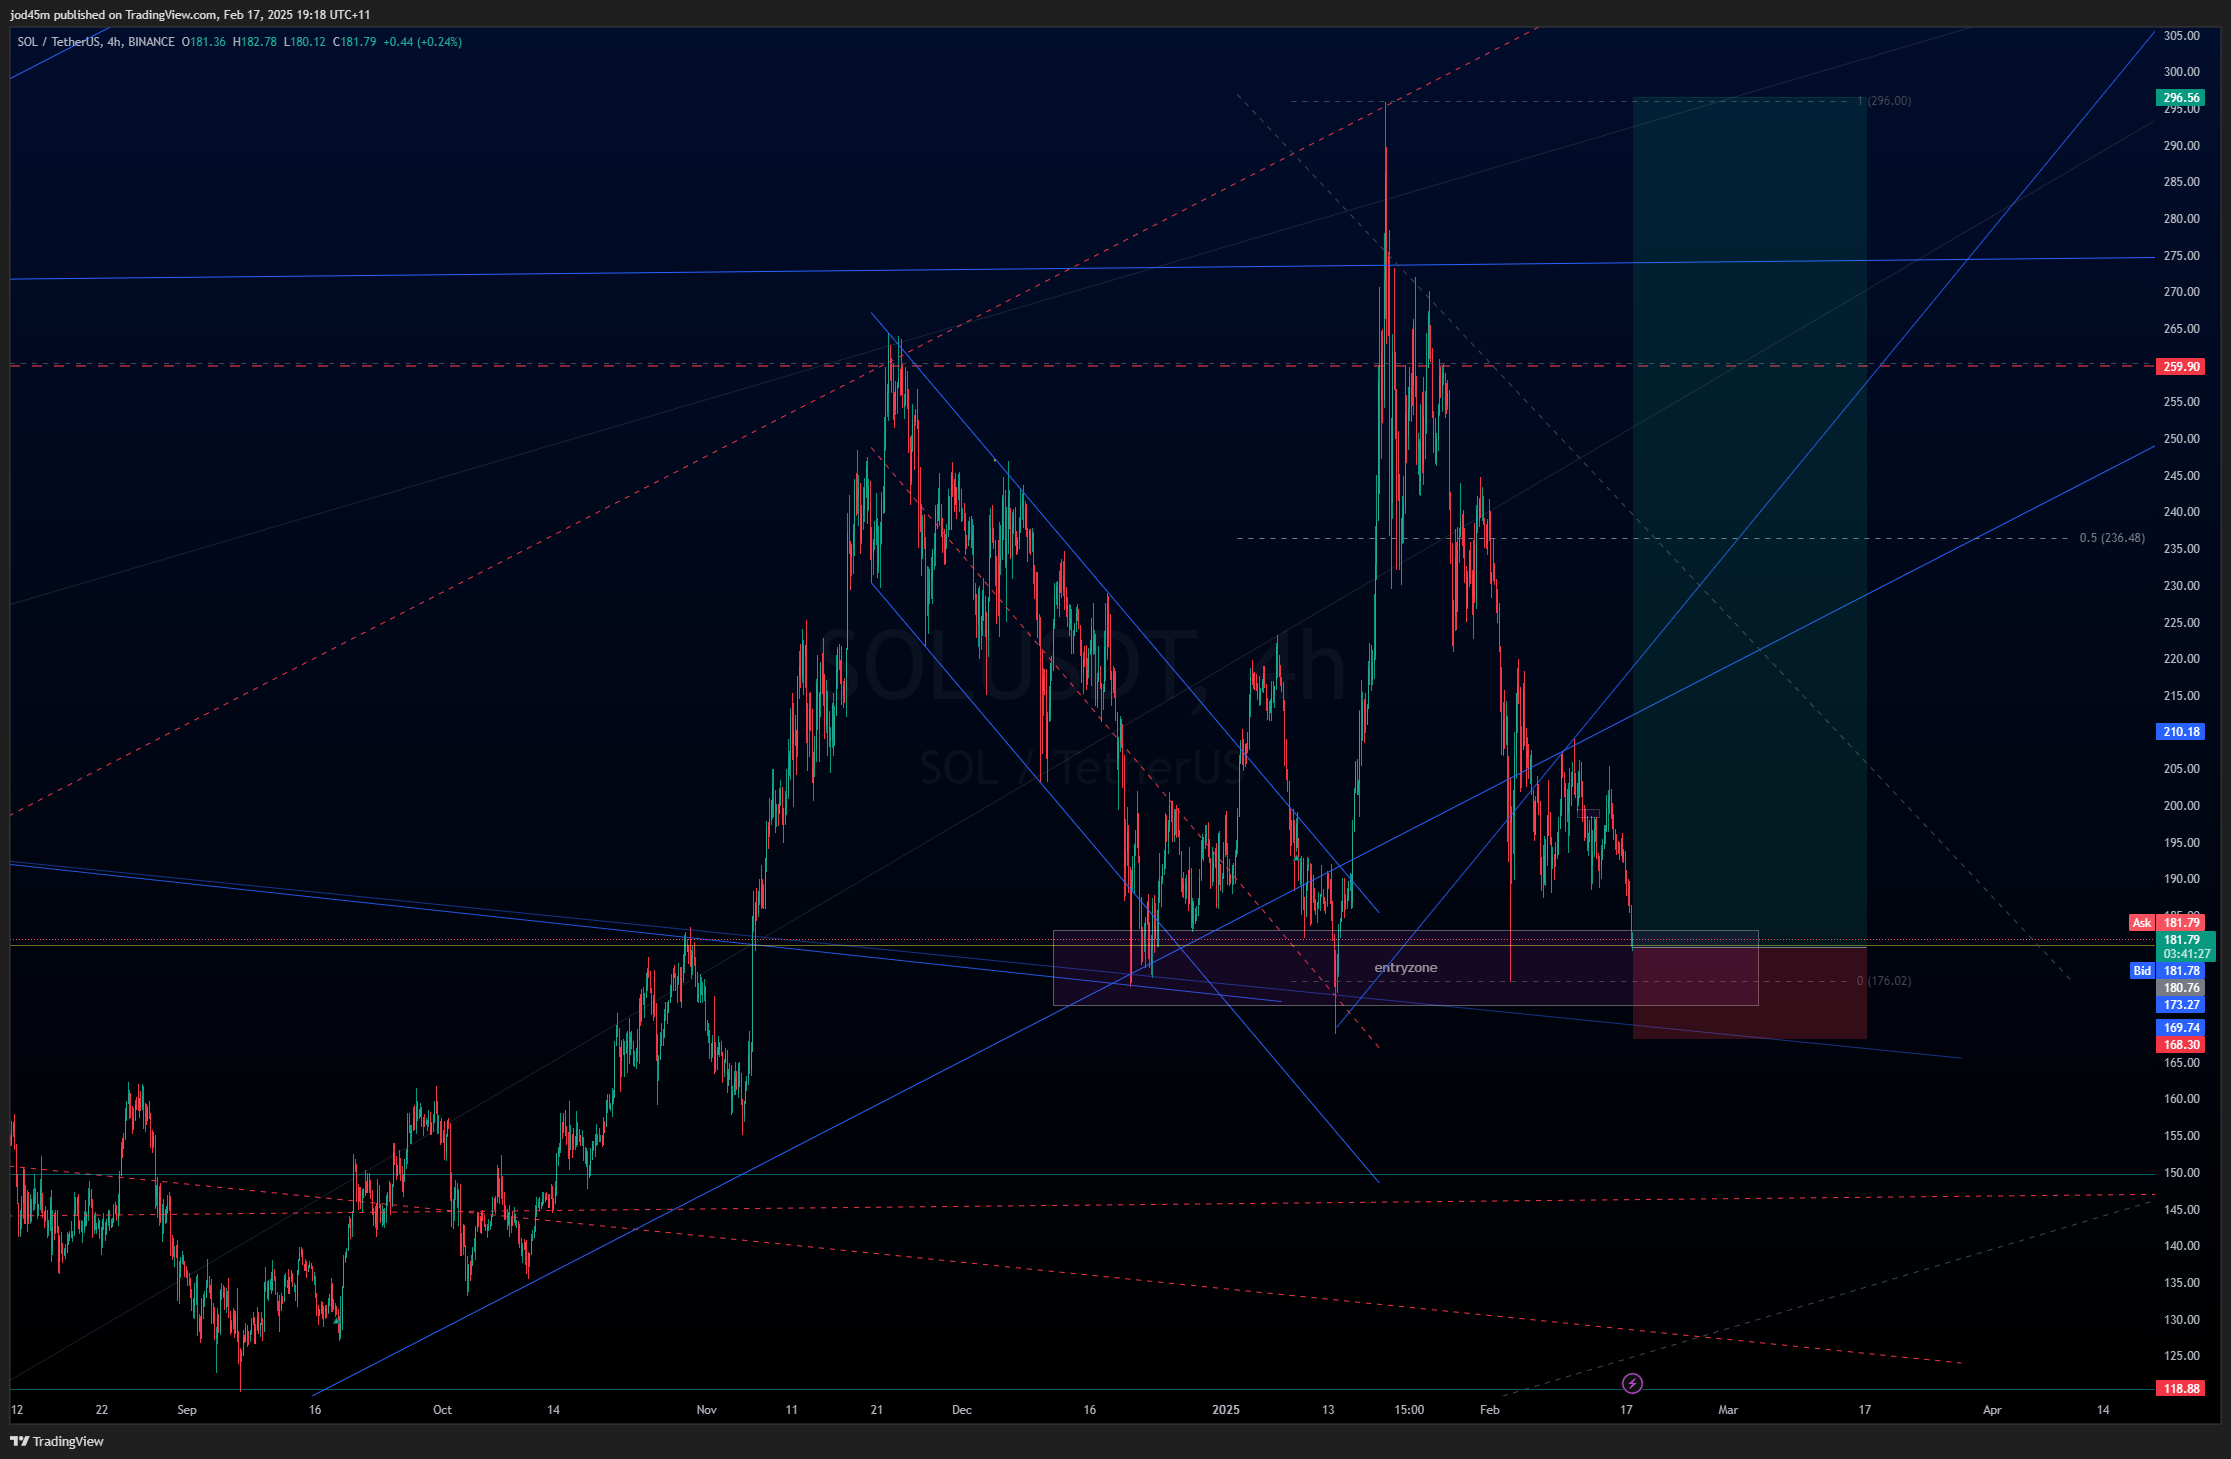Viewport: 2231px width, 1459px height.
Task: Click the red 259.90 price axis label
Action: (x=2181, y=367)
